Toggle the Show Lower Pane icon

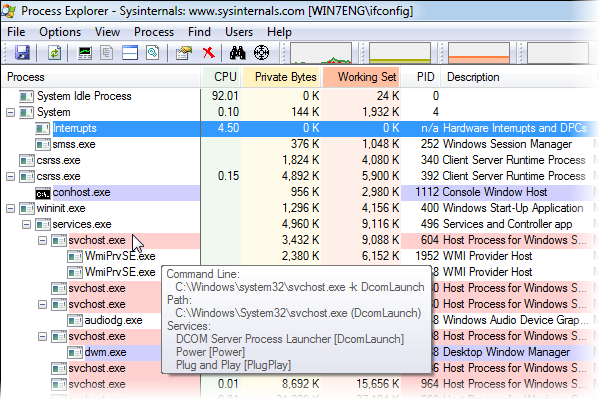[130, 52]
